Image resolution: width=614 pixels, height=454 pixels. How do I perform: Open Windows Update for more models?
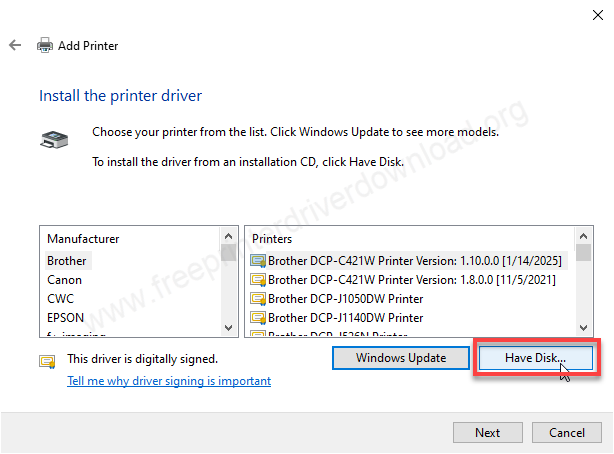[x=400, y=358]
